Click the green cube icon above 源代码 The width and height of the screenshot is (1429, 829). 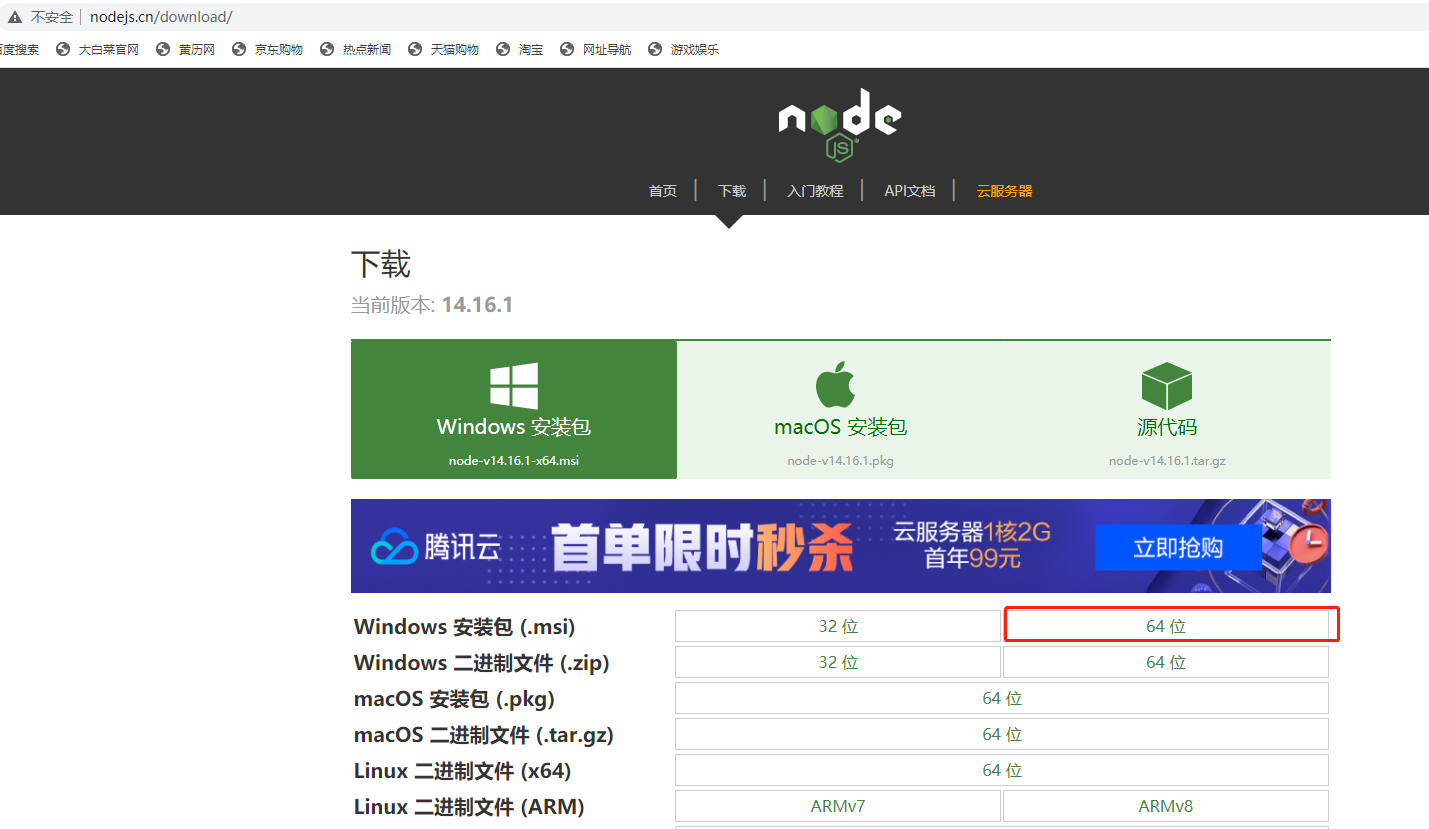1167,385
